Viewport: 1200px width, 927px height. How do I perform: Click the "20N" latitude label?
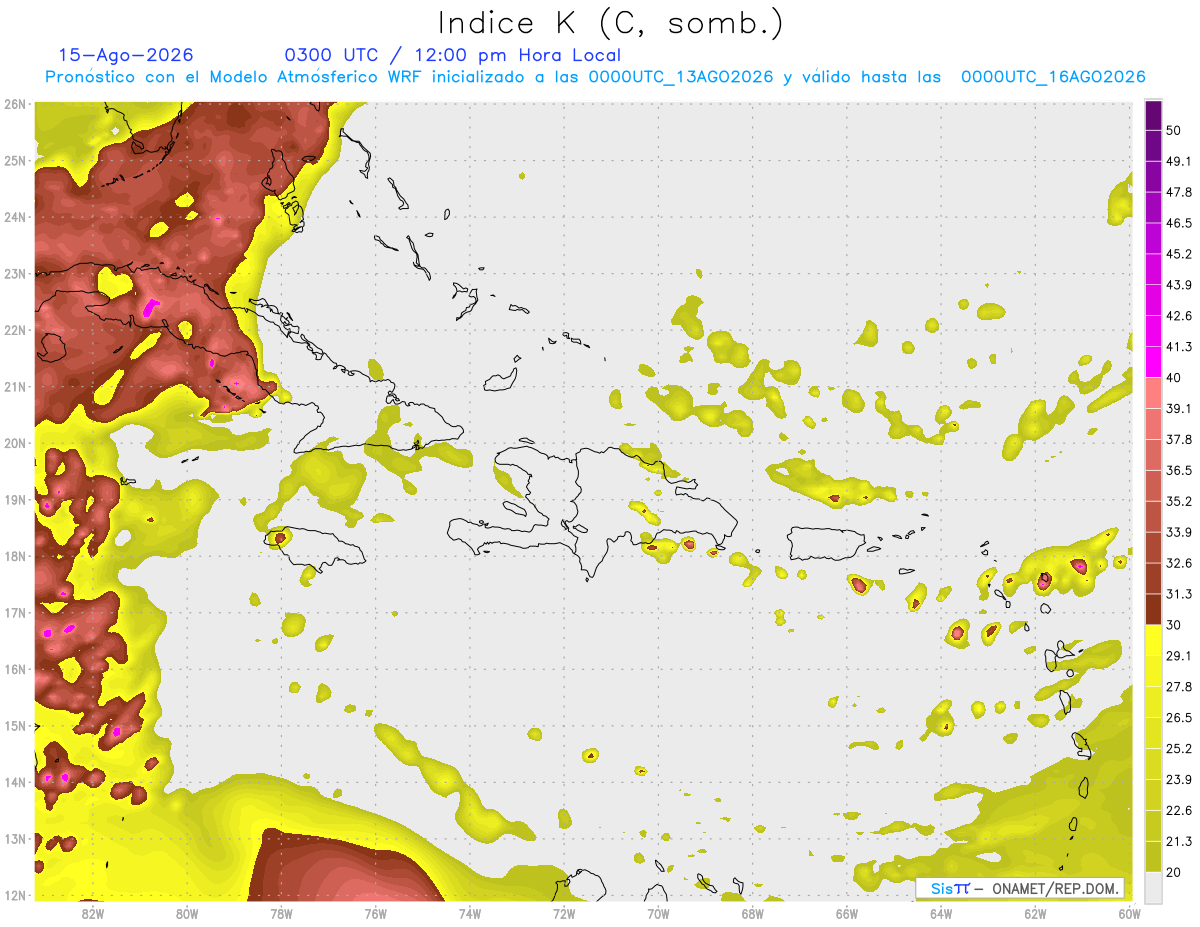[15, 443]
